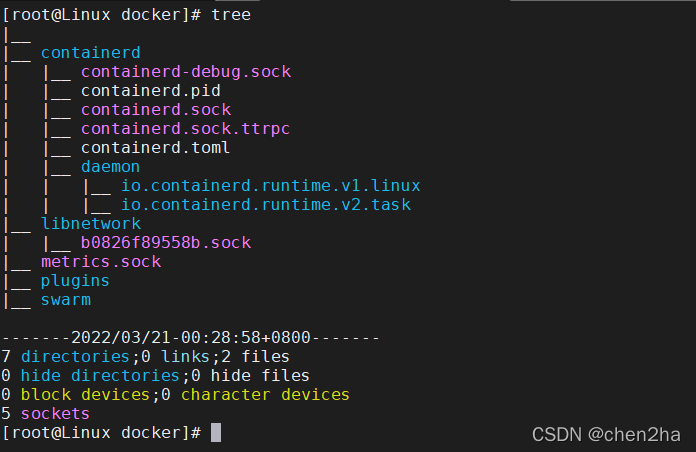Select the swarm directory entry
The image size is (696, 452).
tap(65, 300)
